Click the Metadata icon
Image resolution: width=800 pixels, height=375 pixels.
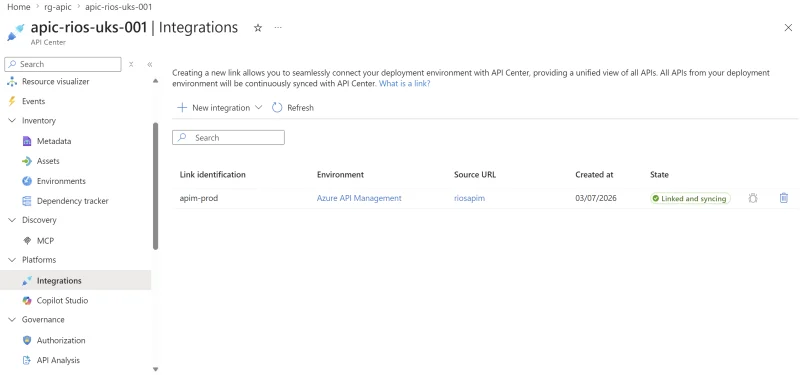27,141
